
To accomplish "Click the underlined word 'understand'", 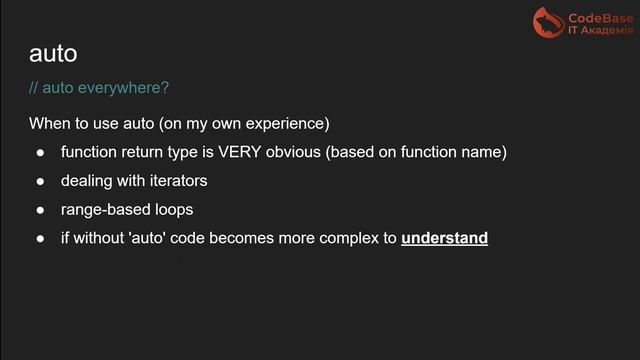I will click(x=444, y=238).
